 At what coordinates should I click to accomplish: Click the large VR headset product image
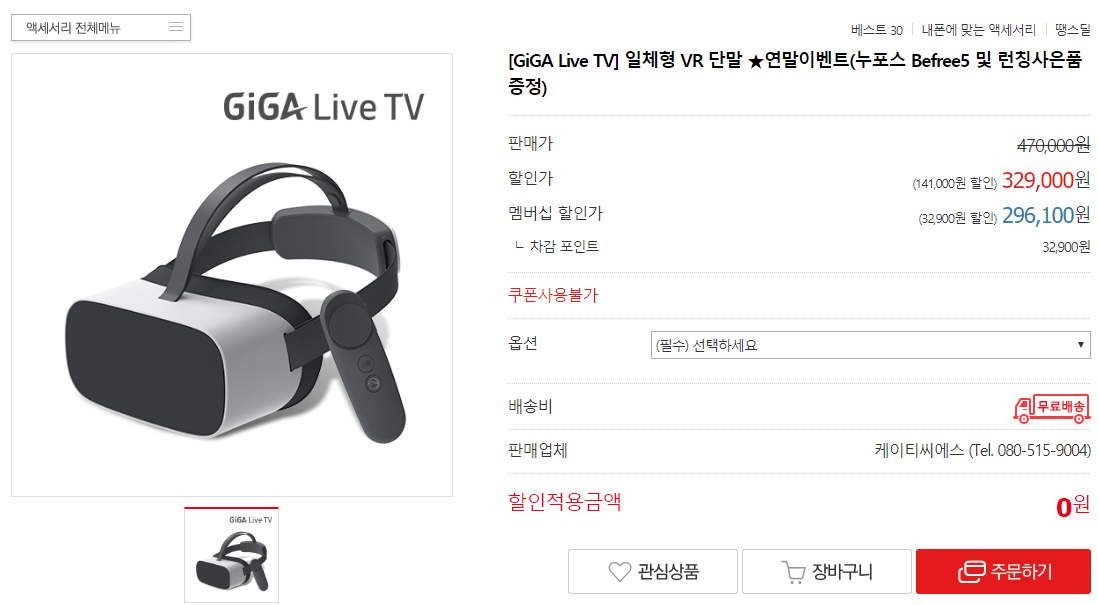[x=232, y=275]
